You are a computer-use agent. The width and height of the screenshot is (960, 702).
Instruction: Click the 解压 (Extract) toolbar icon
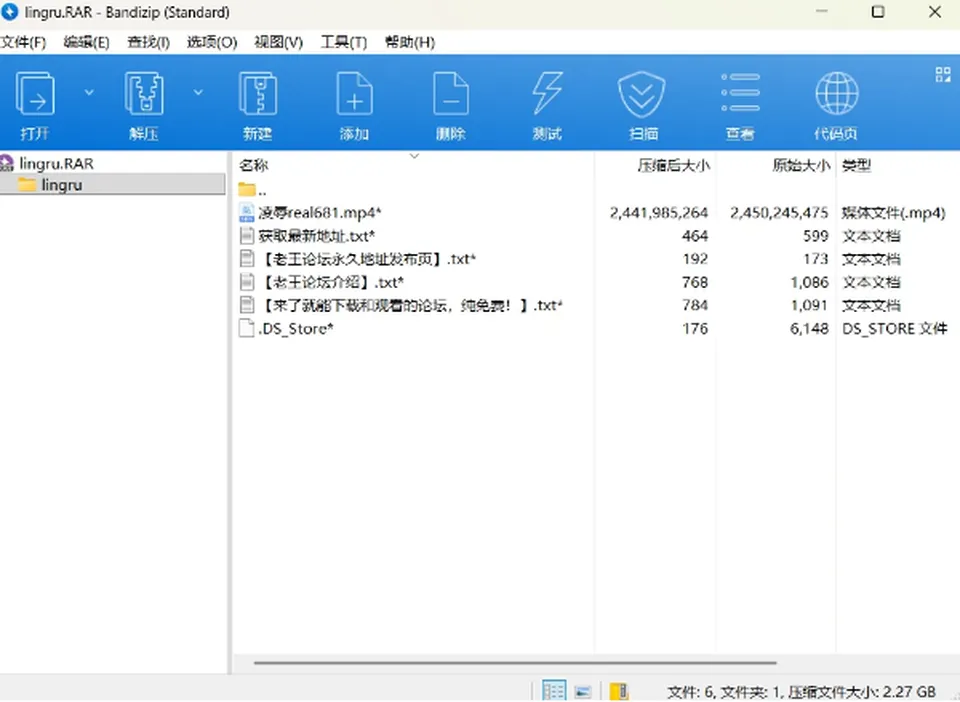pyautogui.click(x=144, y=94)
